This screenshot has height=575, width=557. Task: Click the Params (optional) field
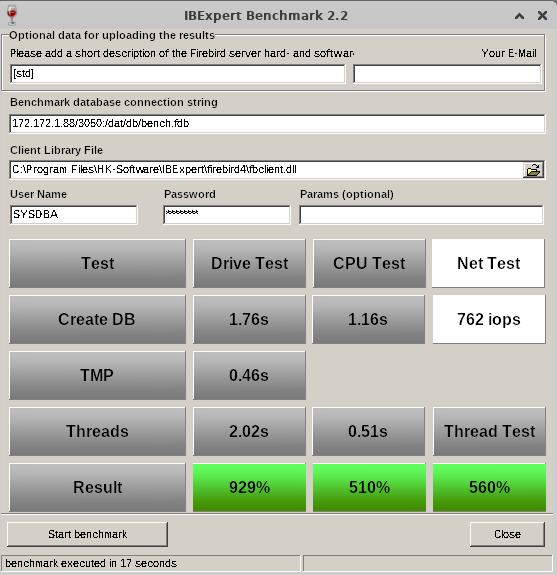tap(421, 215)
